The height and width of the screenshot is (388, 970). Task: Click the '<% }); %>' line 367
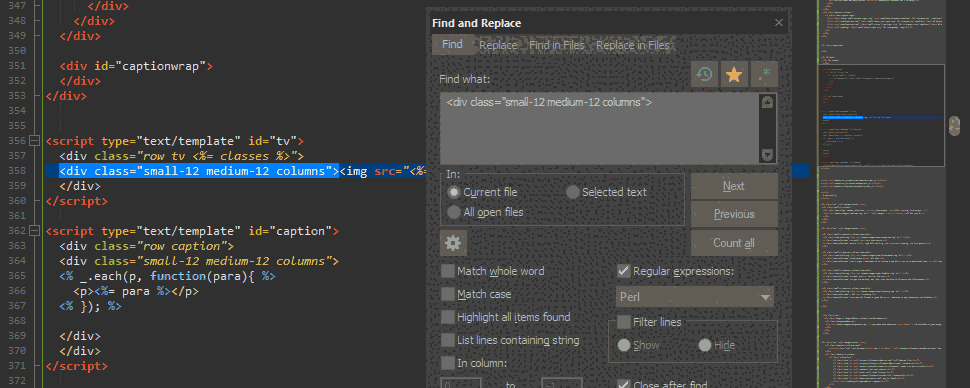tap(90, 306)
